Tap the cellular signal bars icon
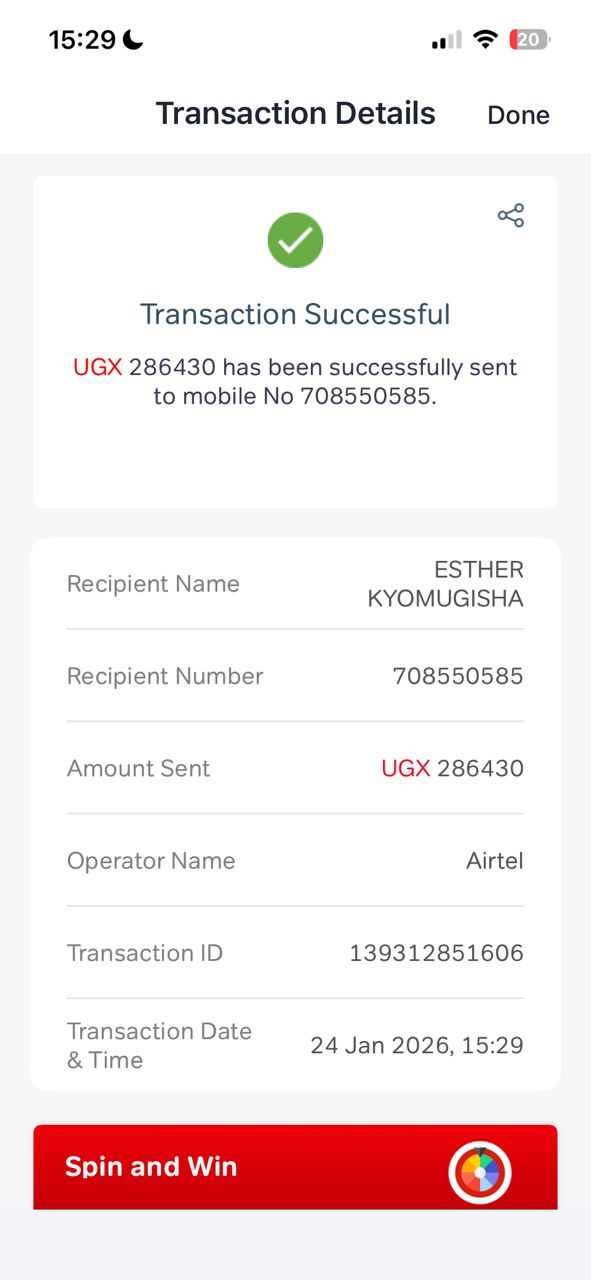Viewport: 591px width, 1280px height. 446,40
